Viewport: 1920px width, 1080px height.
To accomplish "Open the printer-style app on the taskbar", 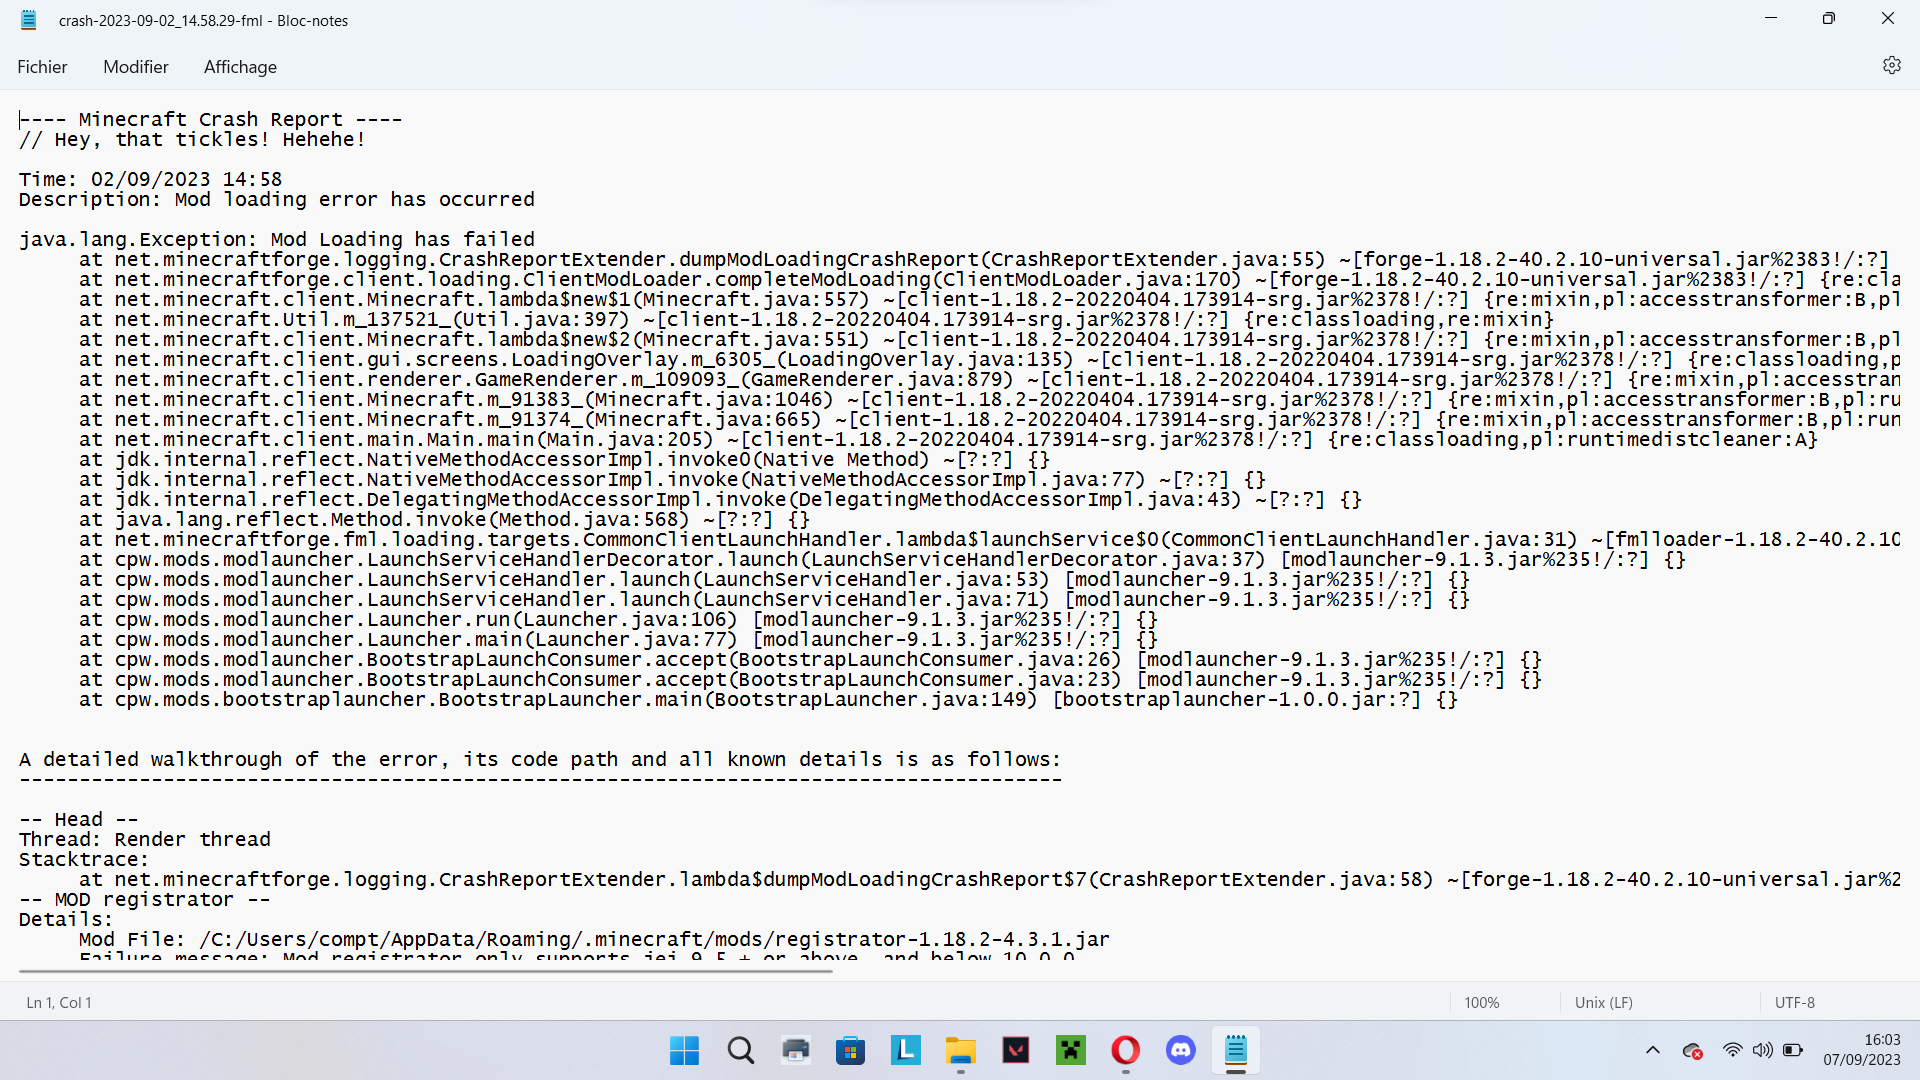I will coord(796,1050).
